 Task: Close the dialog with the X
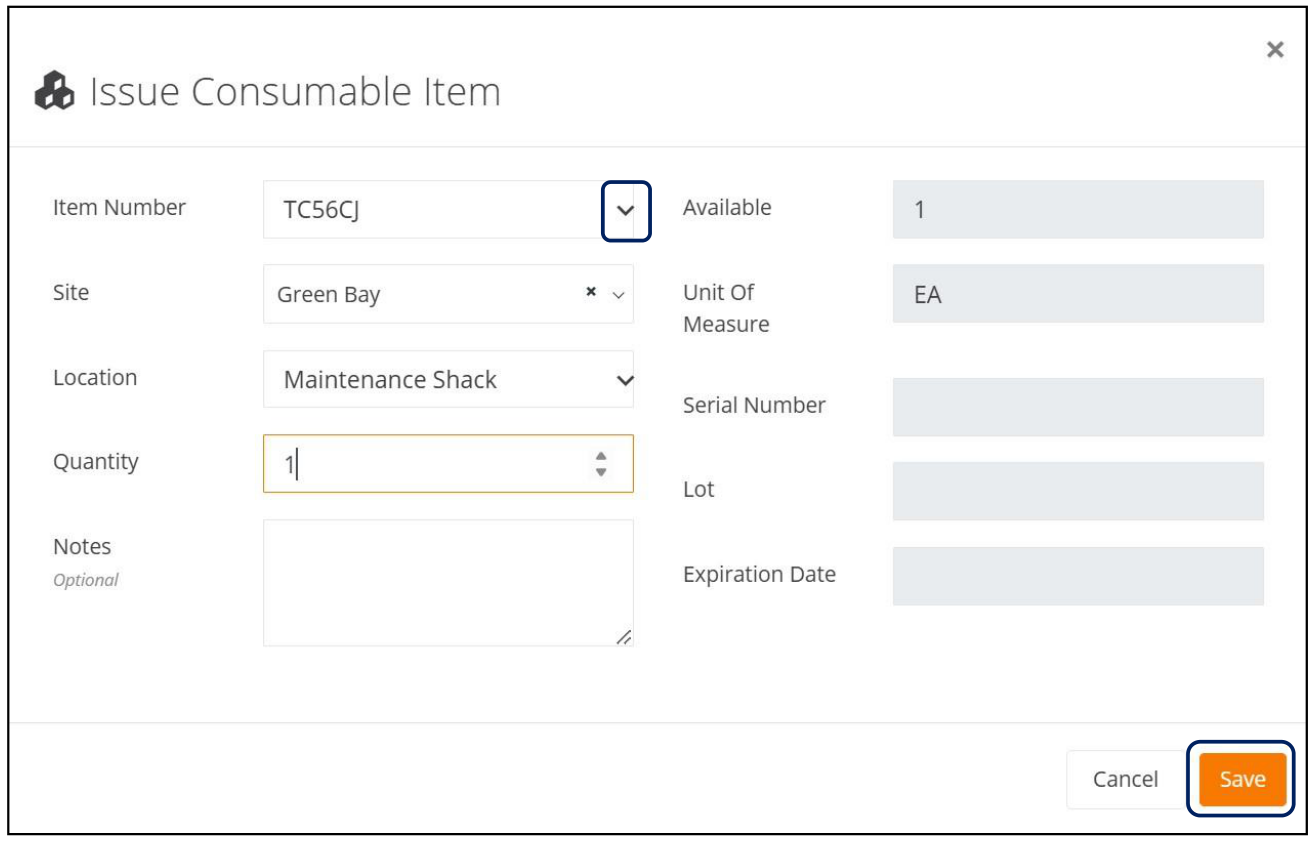[1275, 50]
